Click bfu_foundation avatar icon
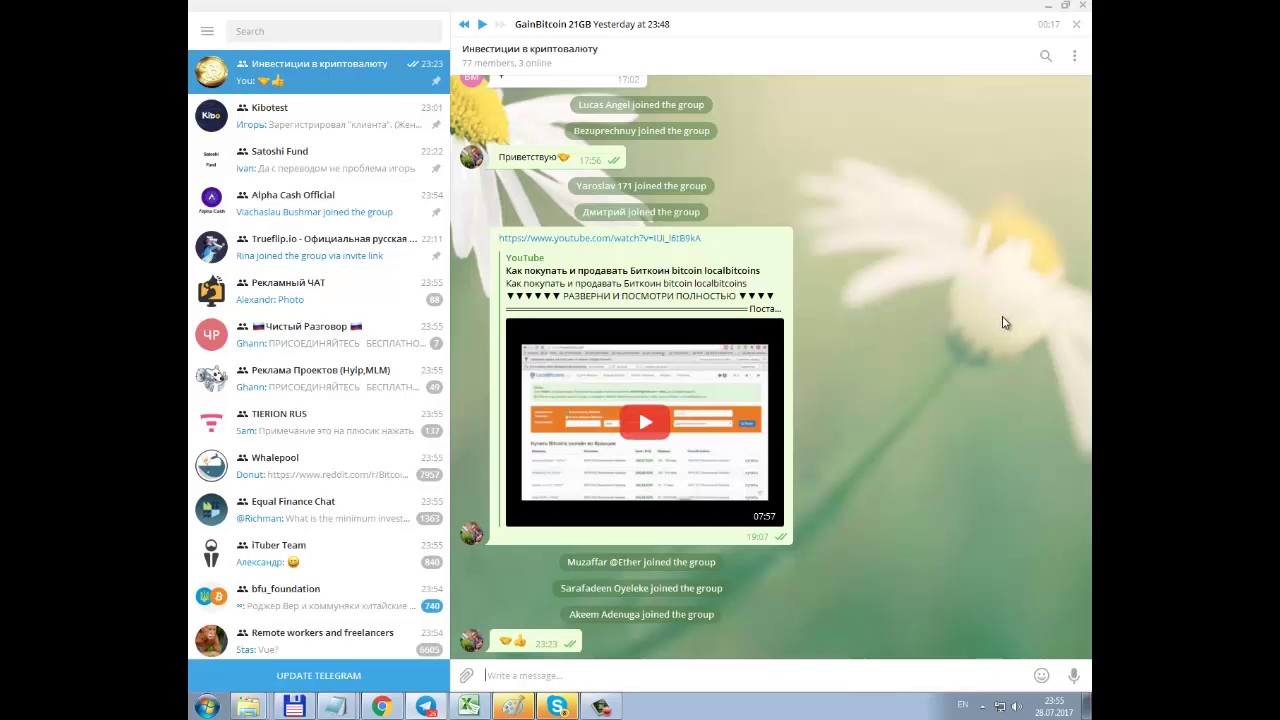1280x720 pixels. (211, 597)
